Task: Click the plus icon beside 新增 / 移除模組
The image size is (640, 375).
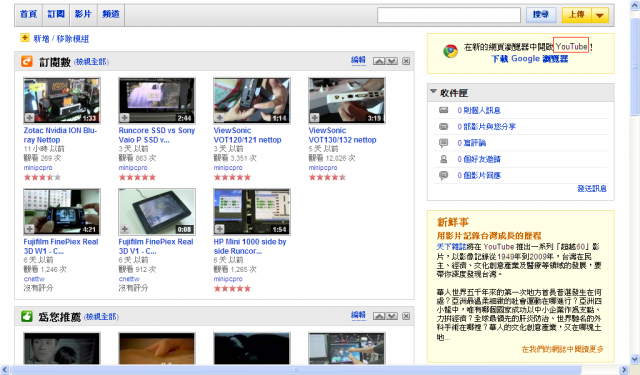Action: click(25, 38)
